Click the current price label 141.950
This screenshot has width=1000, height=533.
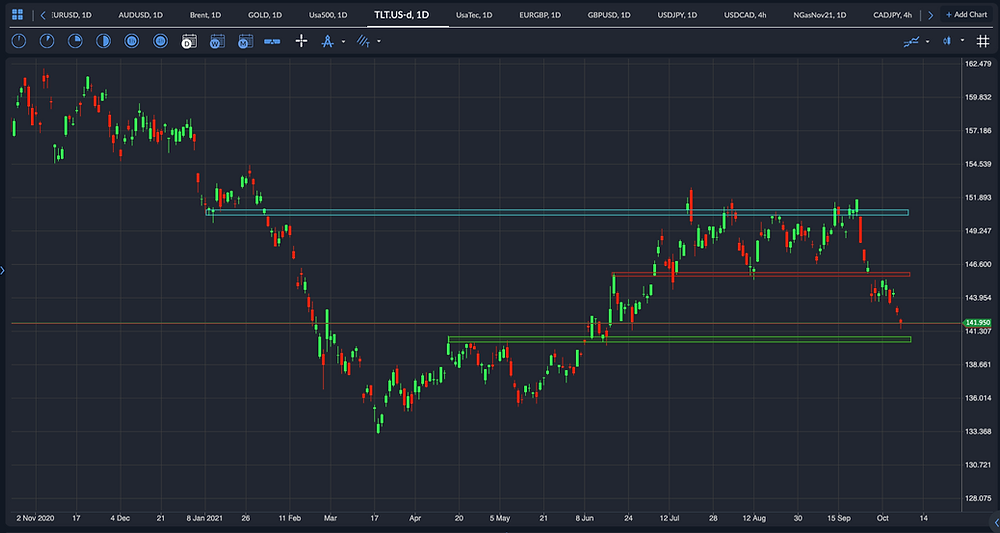click(x=978, y=323)
